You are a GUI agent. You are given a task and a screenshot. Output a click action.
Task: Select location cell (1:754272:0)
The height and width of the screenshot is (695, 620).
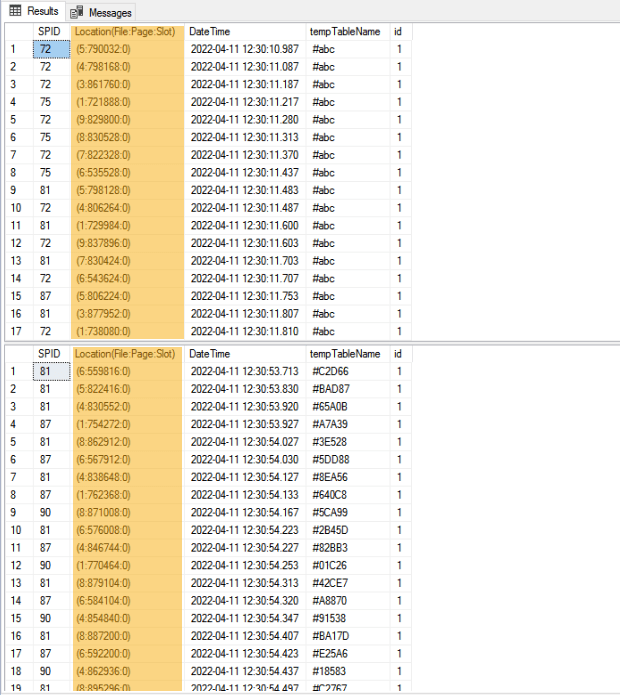coord(127,424)
